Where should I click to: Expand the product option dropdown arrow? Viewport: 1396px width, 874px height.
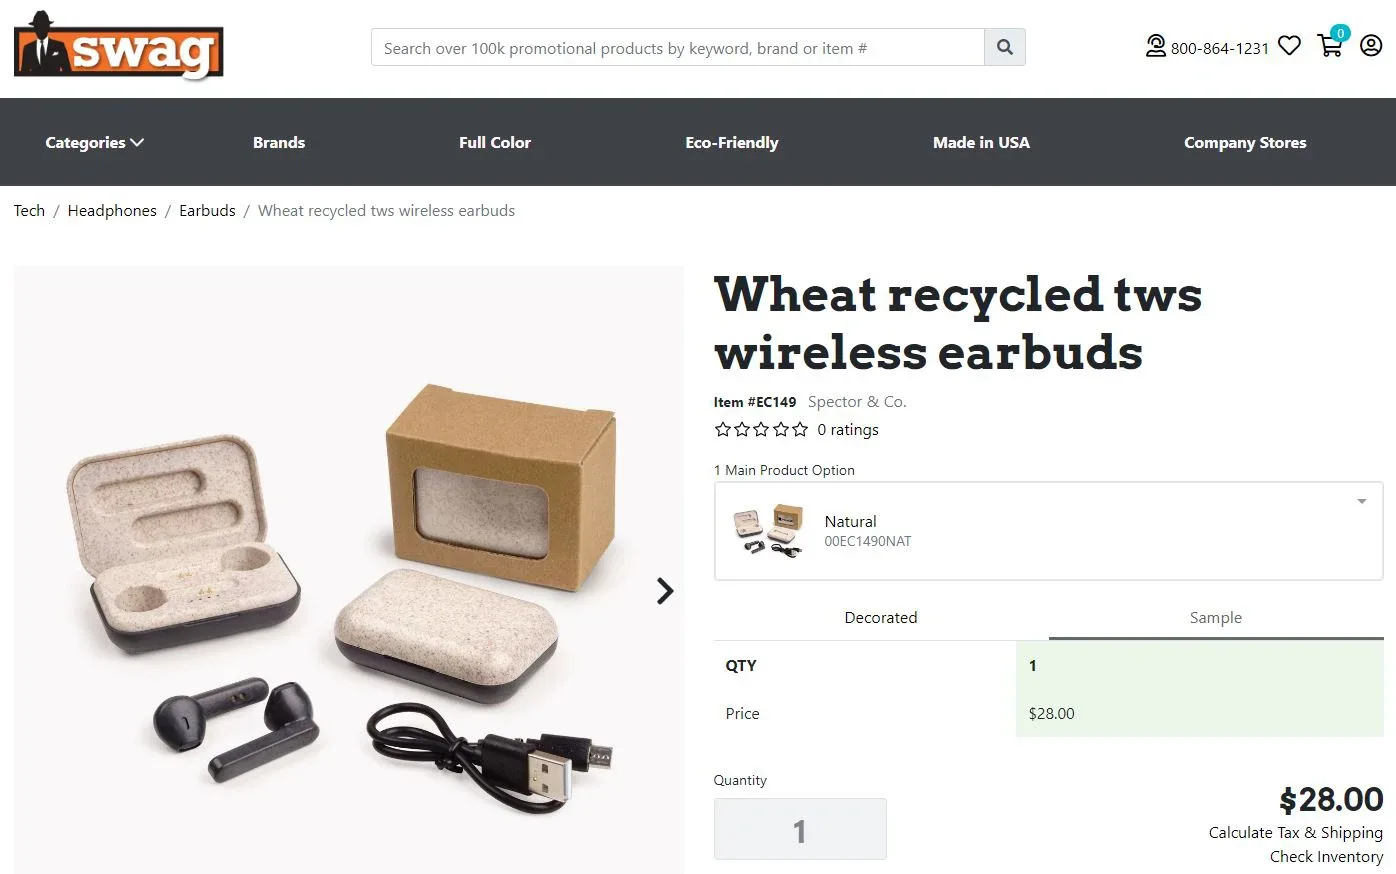pos(1360,500)
